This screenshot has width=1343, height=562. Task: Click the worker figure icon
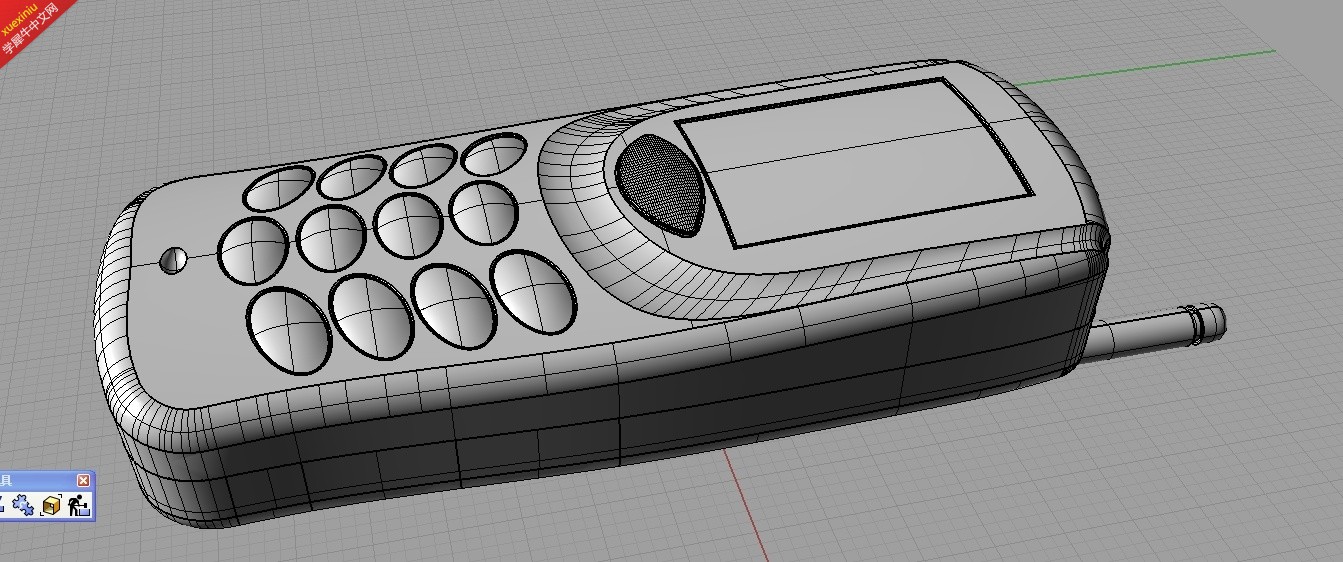pyautogui.click(x=79, y=506)
